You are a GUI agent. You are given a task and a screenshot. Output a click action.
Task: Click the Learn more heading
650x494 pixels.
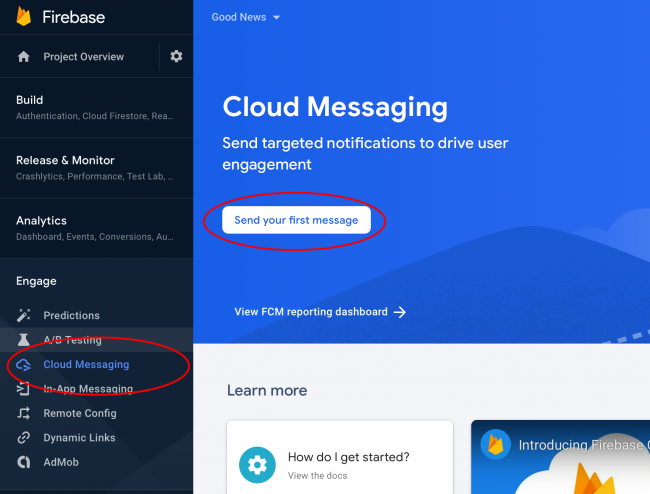tap(267, 390)
